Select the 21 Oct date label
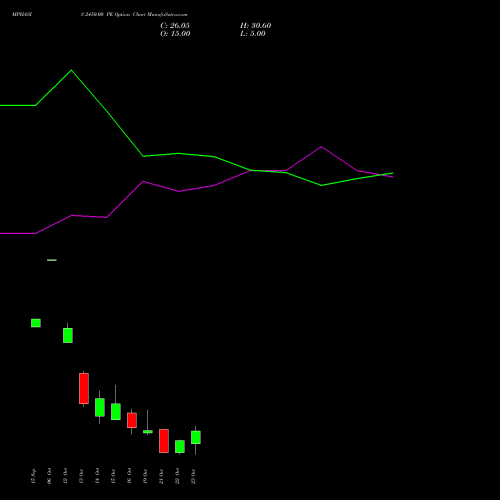The width and height of the screenshot is (500, 500). pos(161,476)
